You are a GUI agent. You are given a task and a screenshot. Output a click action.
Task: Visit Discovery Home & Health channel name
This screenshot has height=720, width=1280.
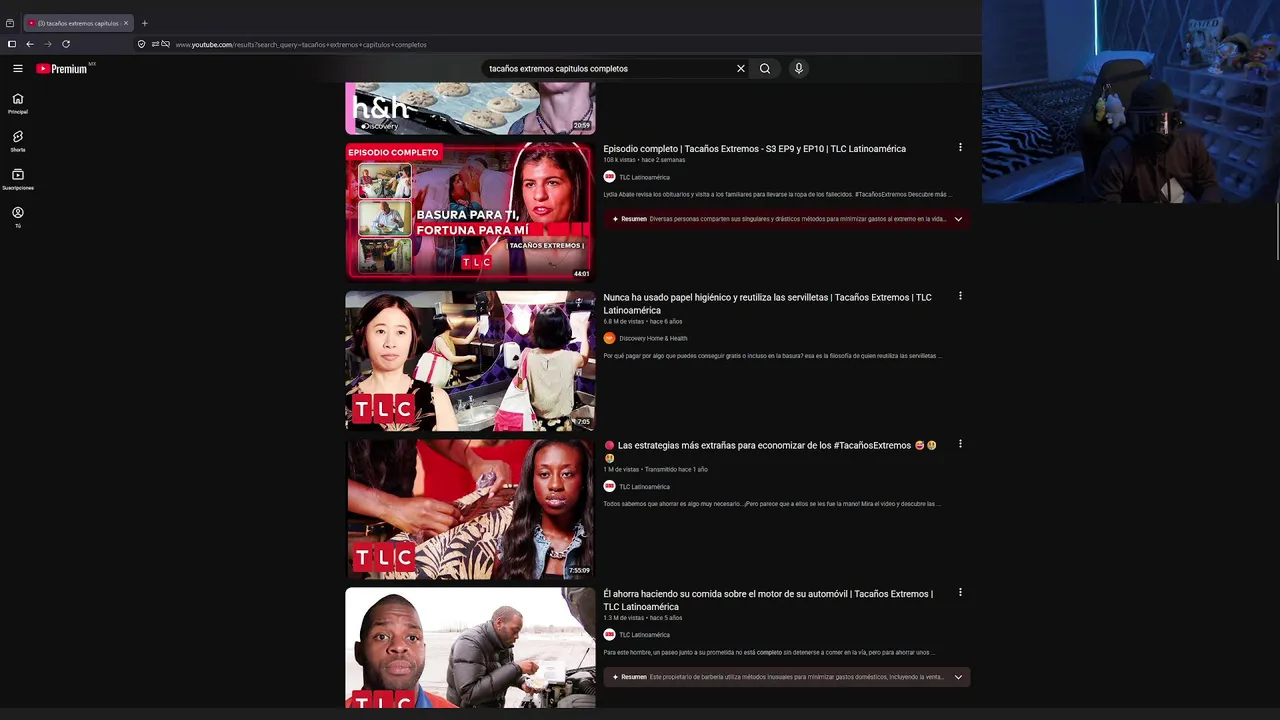[x=653, y=338]
